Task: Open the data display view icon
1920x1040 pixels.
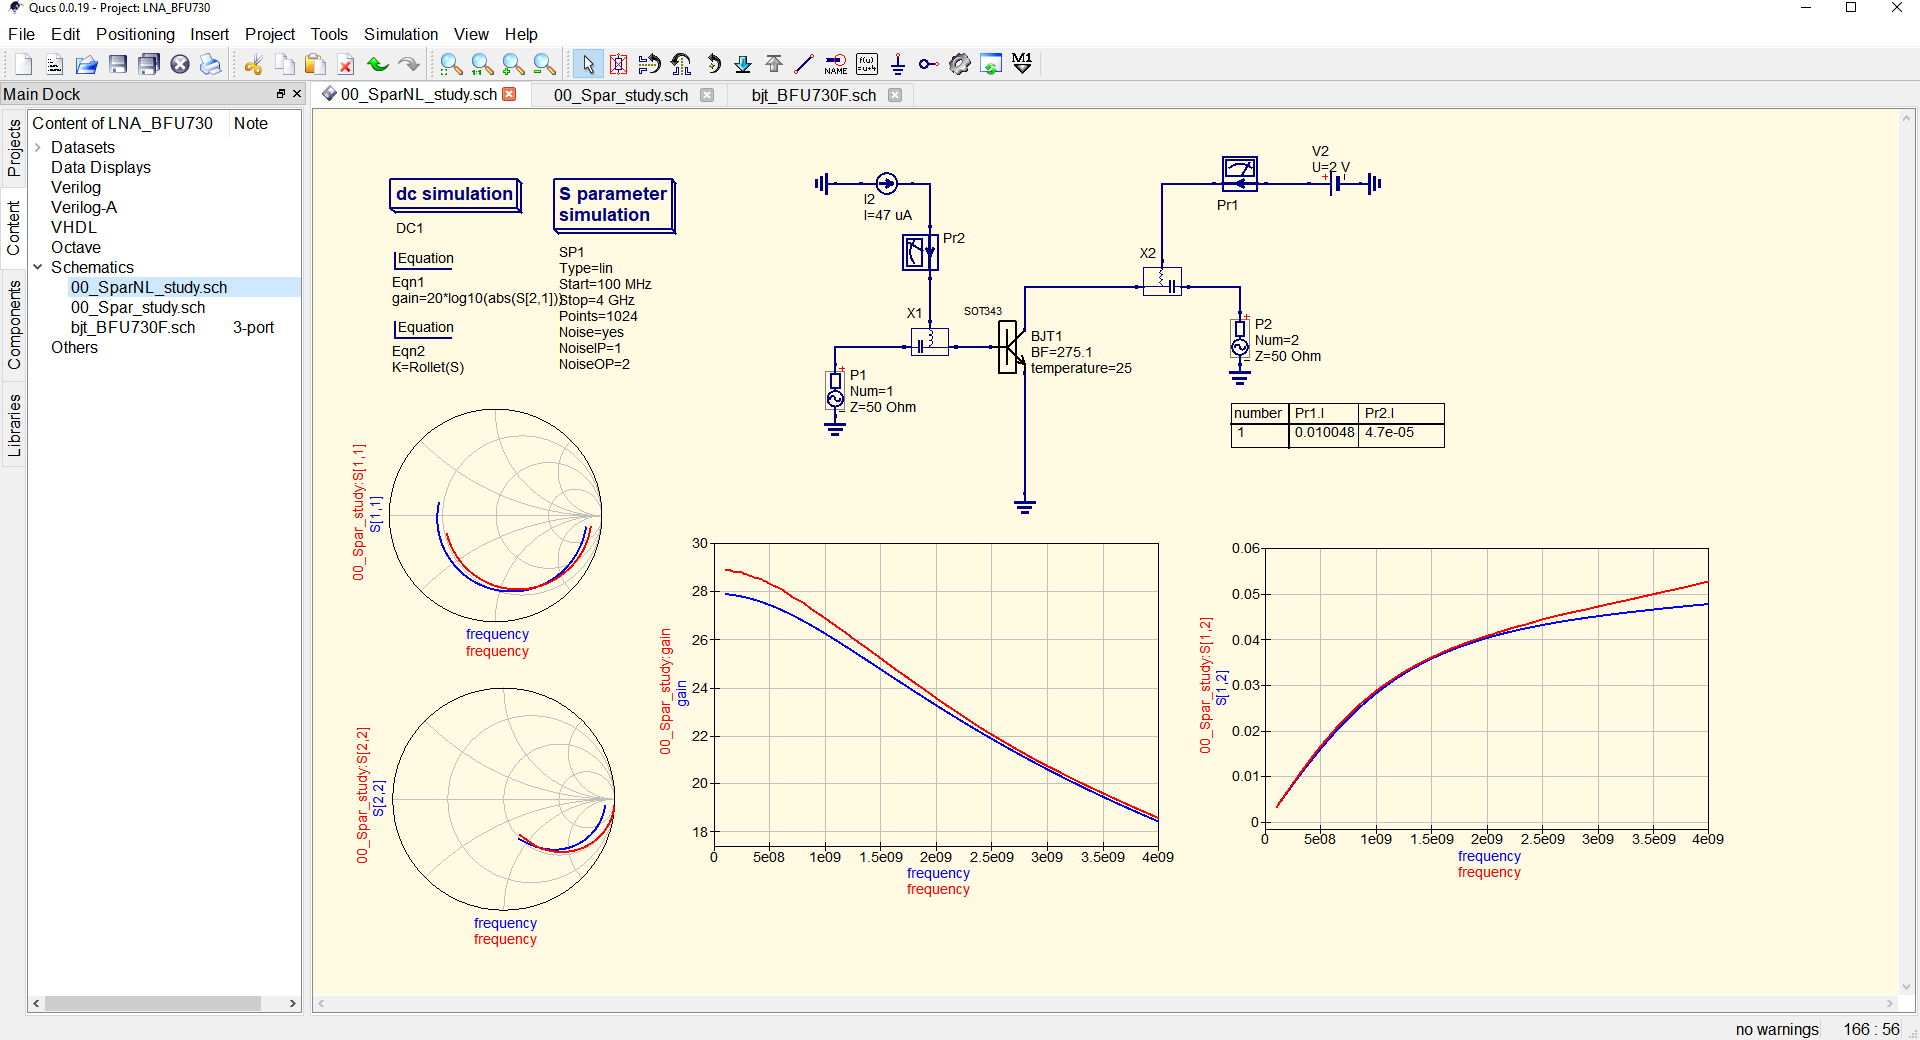Action: [990, 64]
